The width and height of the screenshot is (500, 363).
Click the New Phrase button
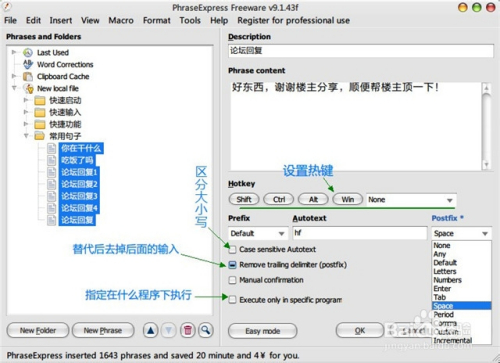point(103,330)
